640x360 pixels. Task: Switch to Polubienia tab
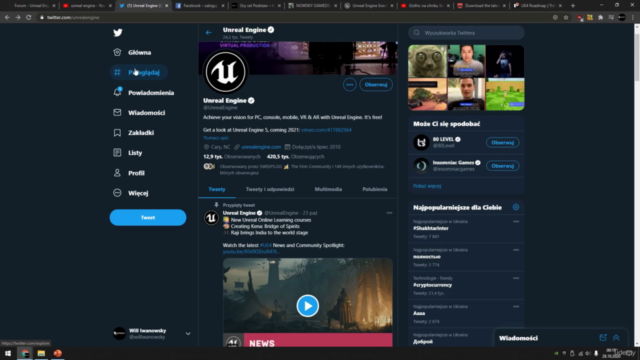[x=375, y=189]
